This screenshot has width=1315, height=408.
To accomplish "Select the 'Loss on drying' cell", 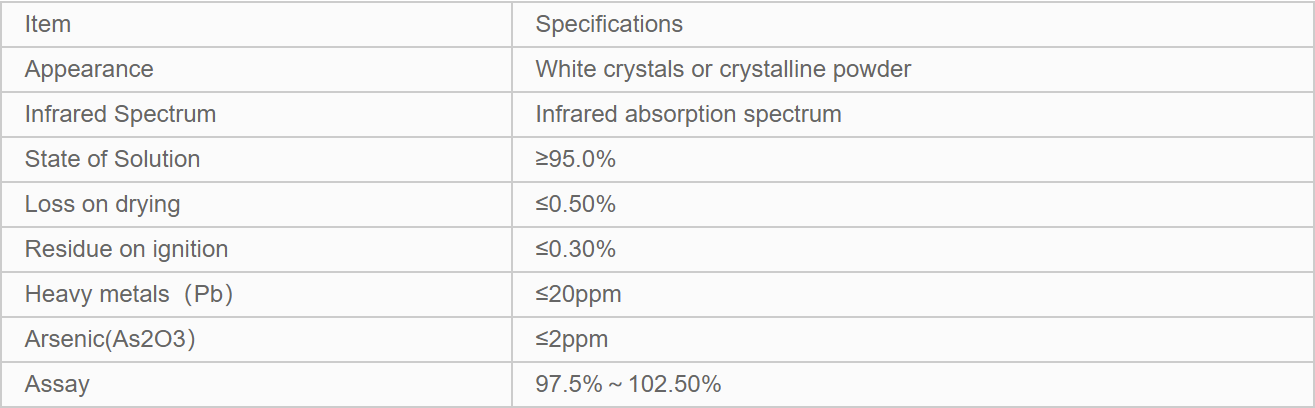I will tap(102, 204).
